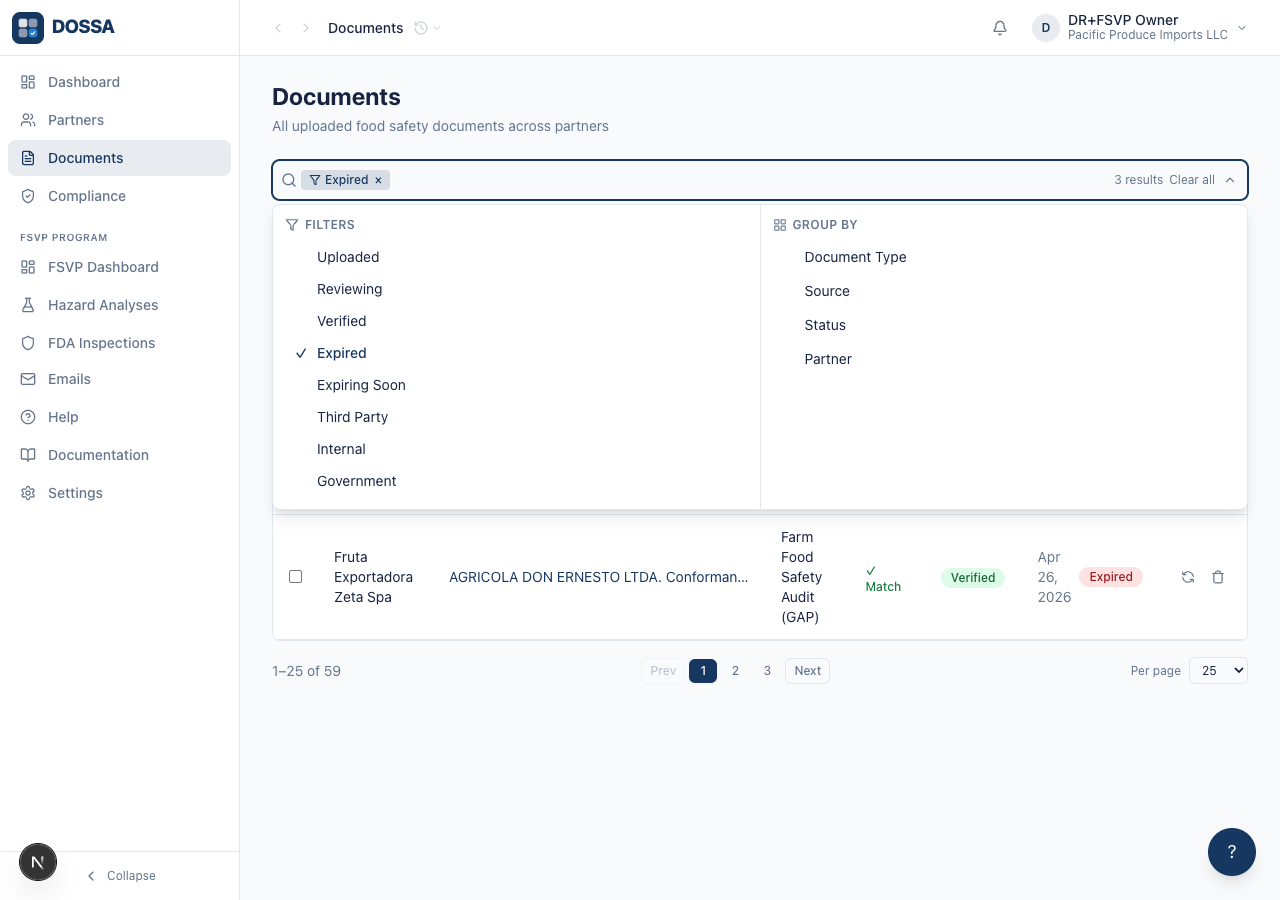Open the help question mark bubble
Viewport: 1280px width, 900px height.
1232,852
